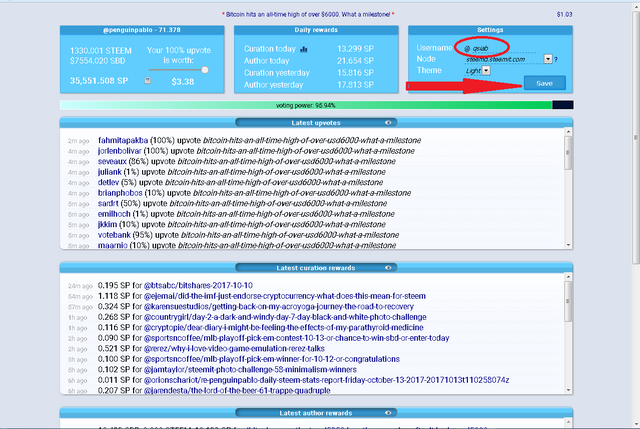Open the sardrt user link

[108, 203]
